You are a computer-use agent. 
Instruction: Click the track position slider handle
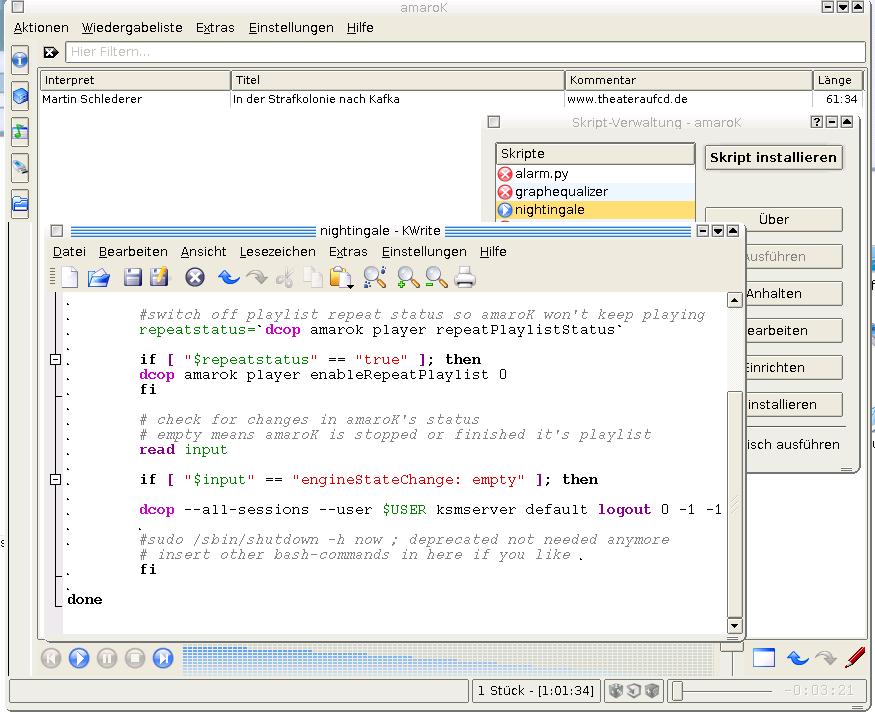(677, 691)
